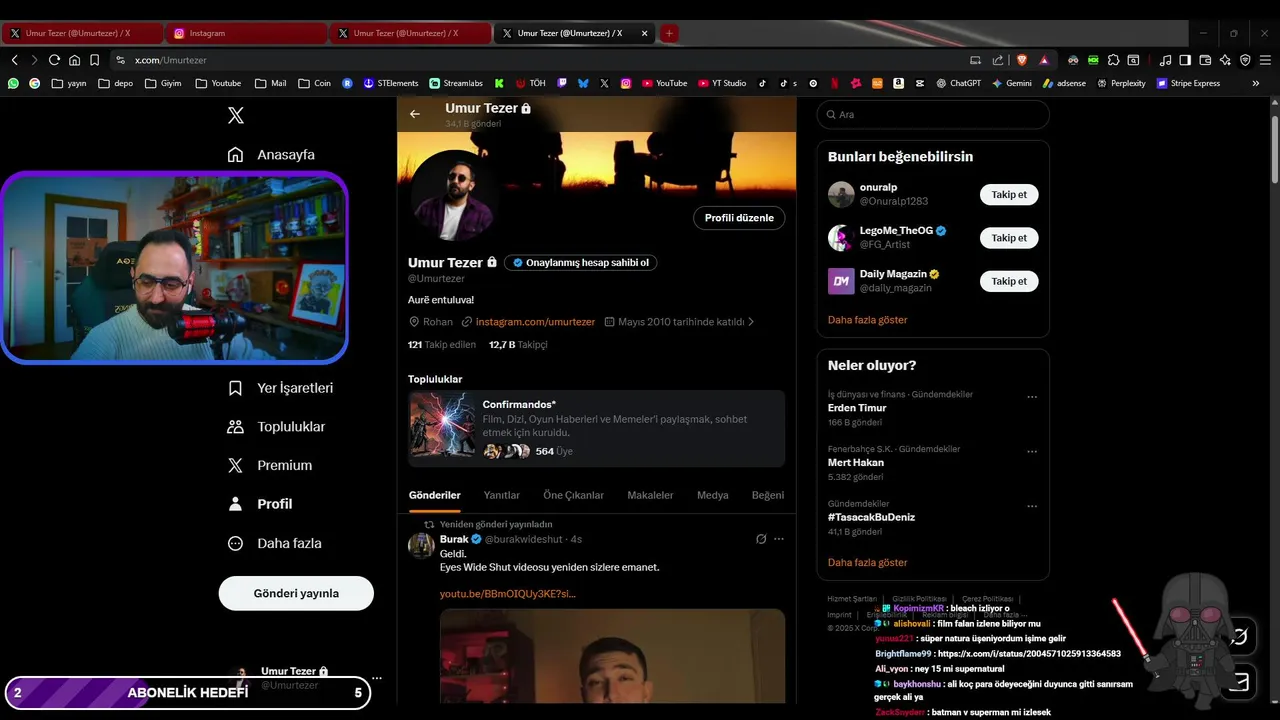Show more bookmarks with chevron
1280x720 pixels.
click(x=1256, y=83)
